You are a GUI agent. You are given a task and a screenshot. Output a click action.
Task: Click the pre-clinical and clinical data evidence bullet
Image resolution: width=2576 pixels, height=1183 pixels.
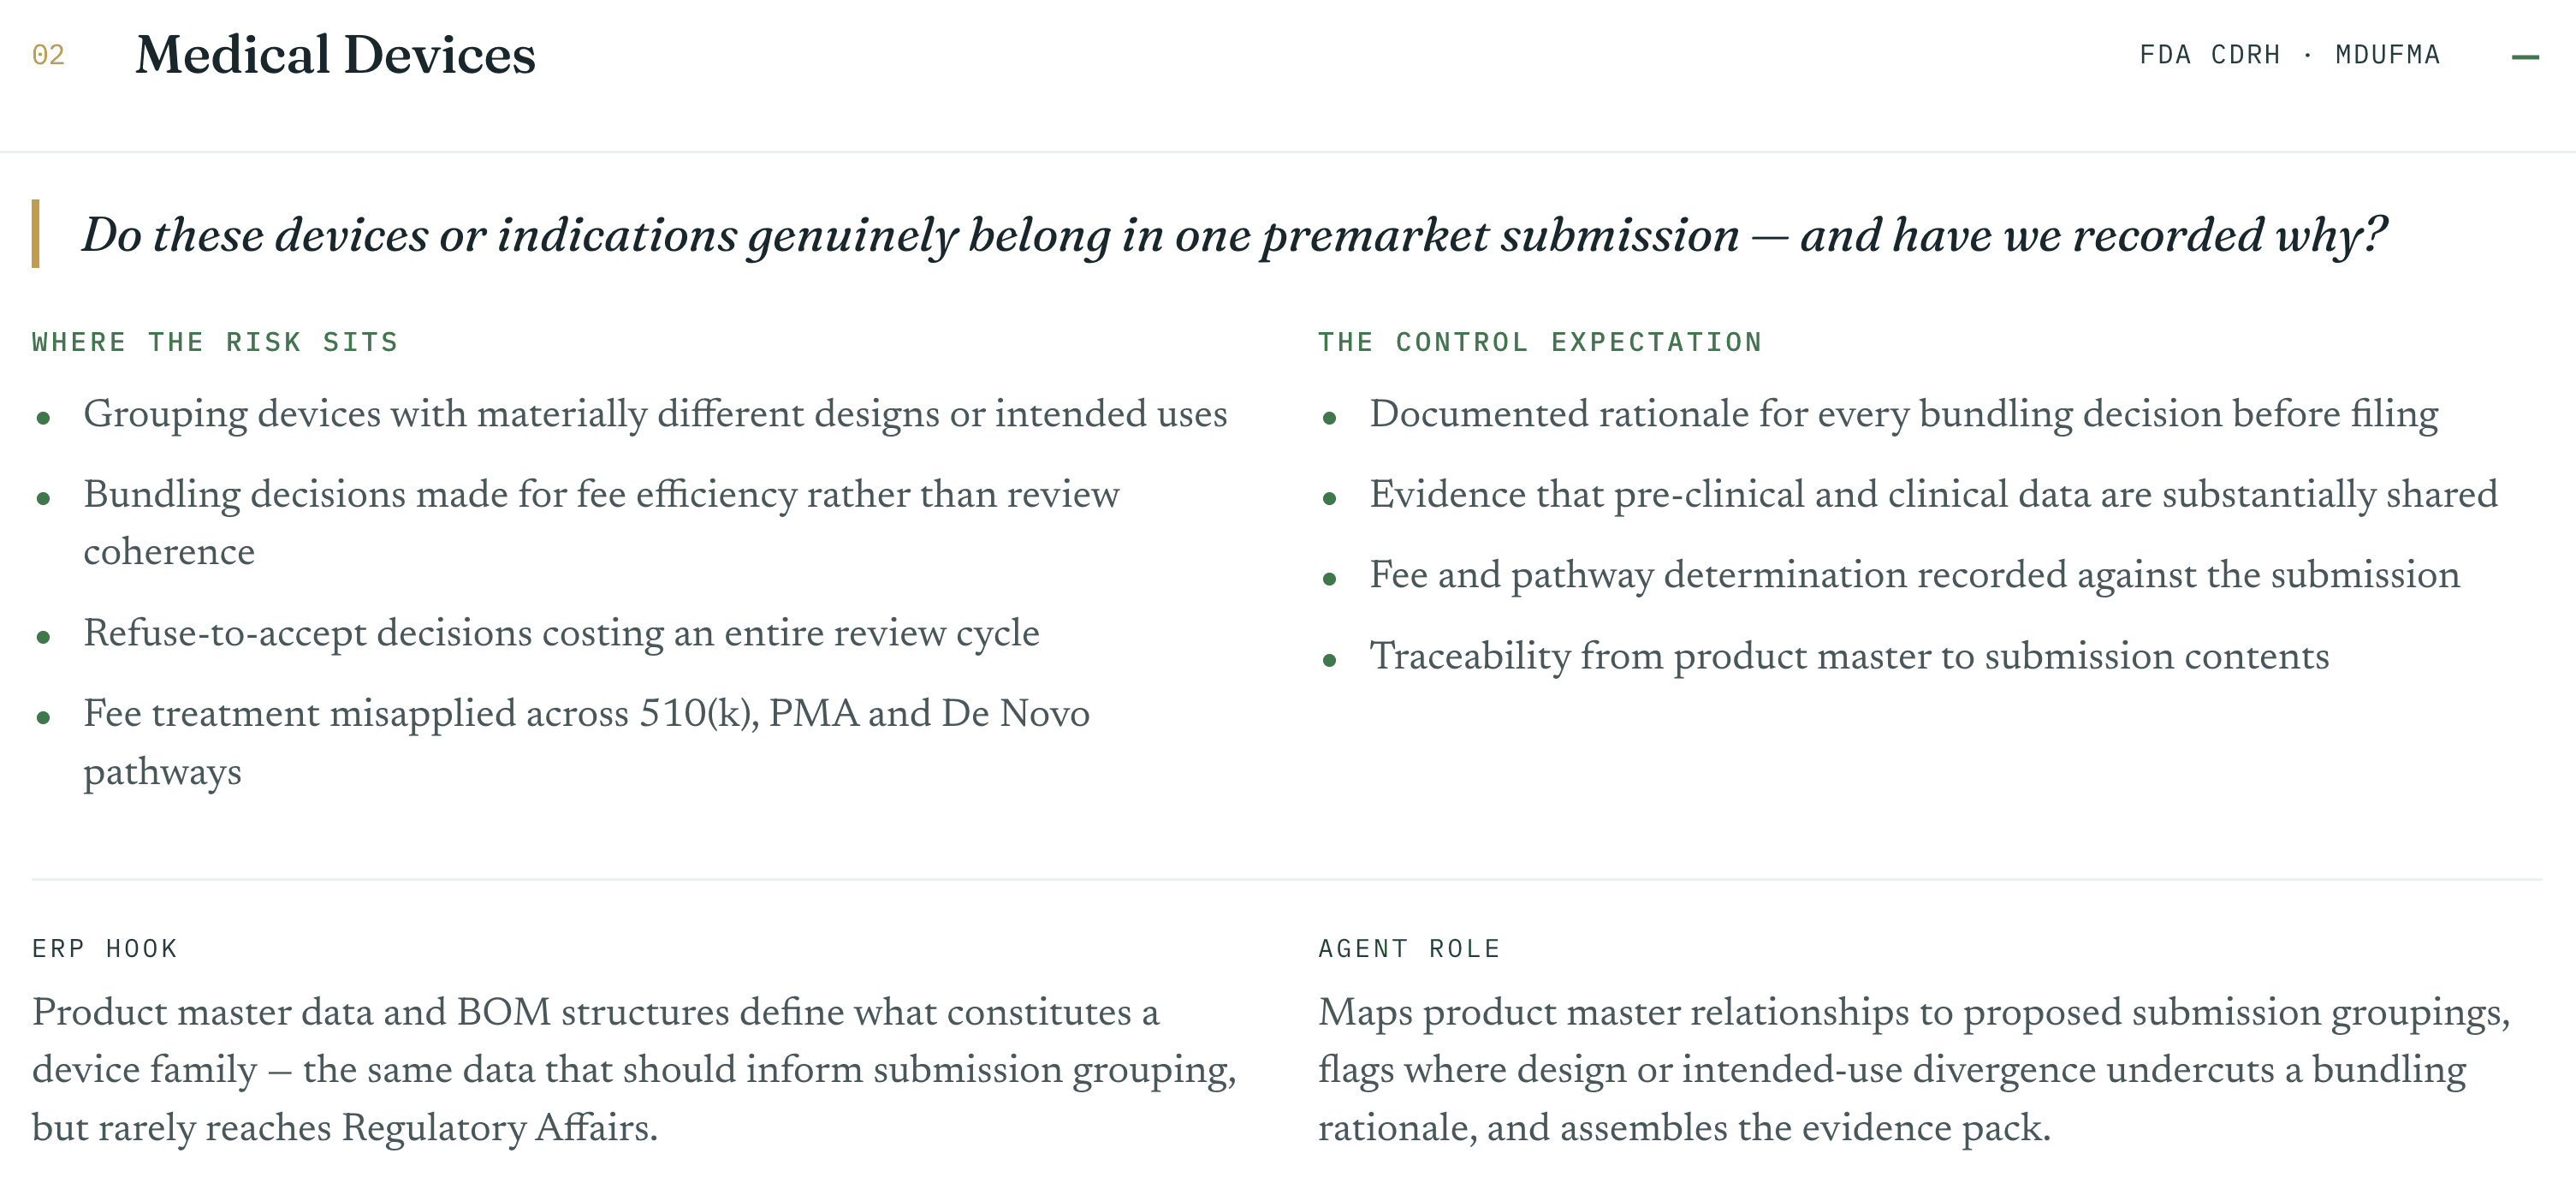pyautogui.click(x=1933, y=494)
